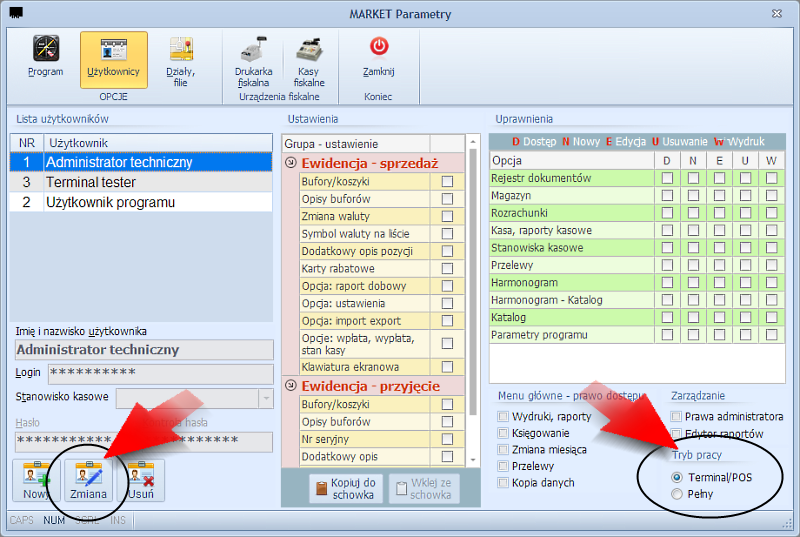Select Terminal tester in user list
The width and height of the screenshot is (800, 537).
[x=141, y=182]
